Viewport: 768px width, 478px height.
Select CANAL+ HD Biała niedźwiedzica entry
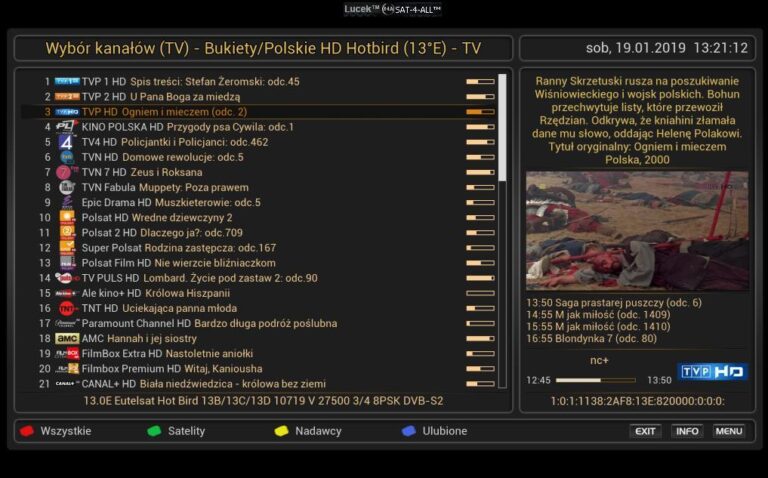point(259,384)
